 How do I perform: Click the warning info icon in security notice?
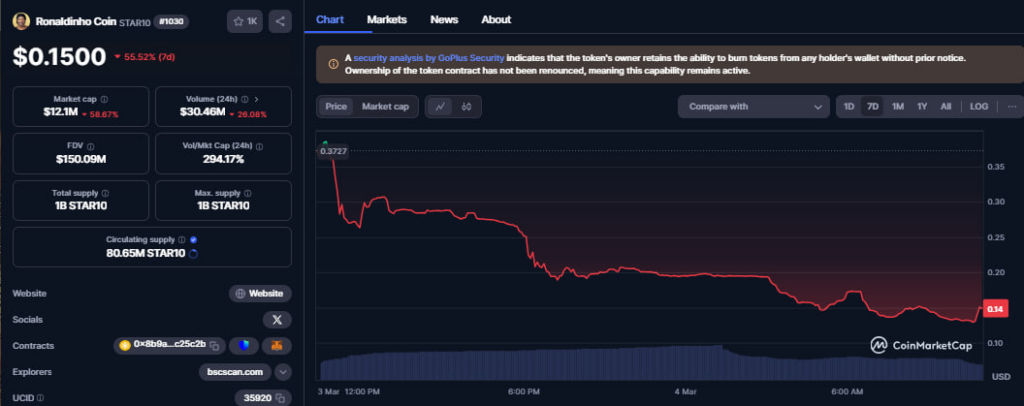333,64
